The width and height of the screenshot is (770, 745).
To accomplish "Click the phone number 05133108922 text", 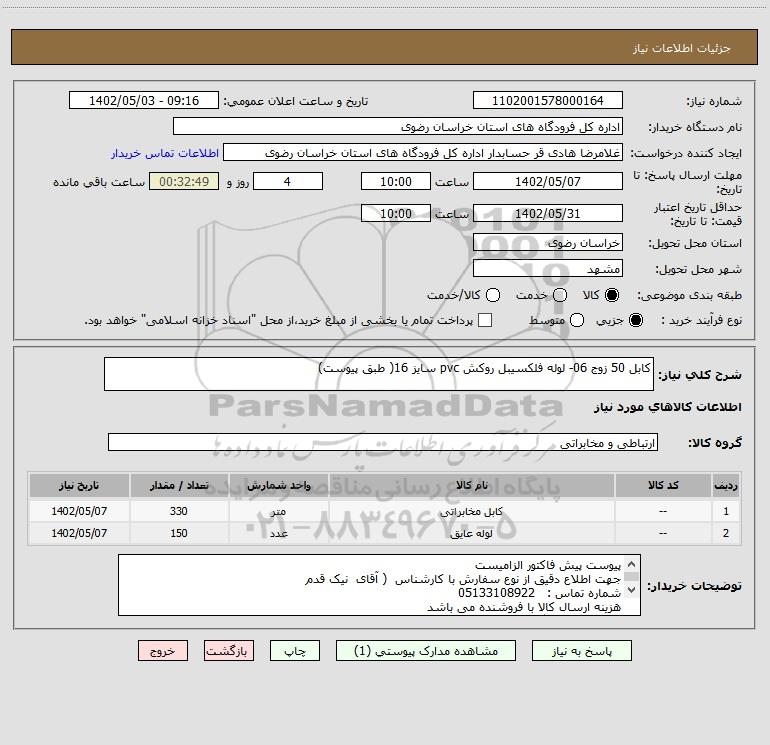I will [496, 593].
